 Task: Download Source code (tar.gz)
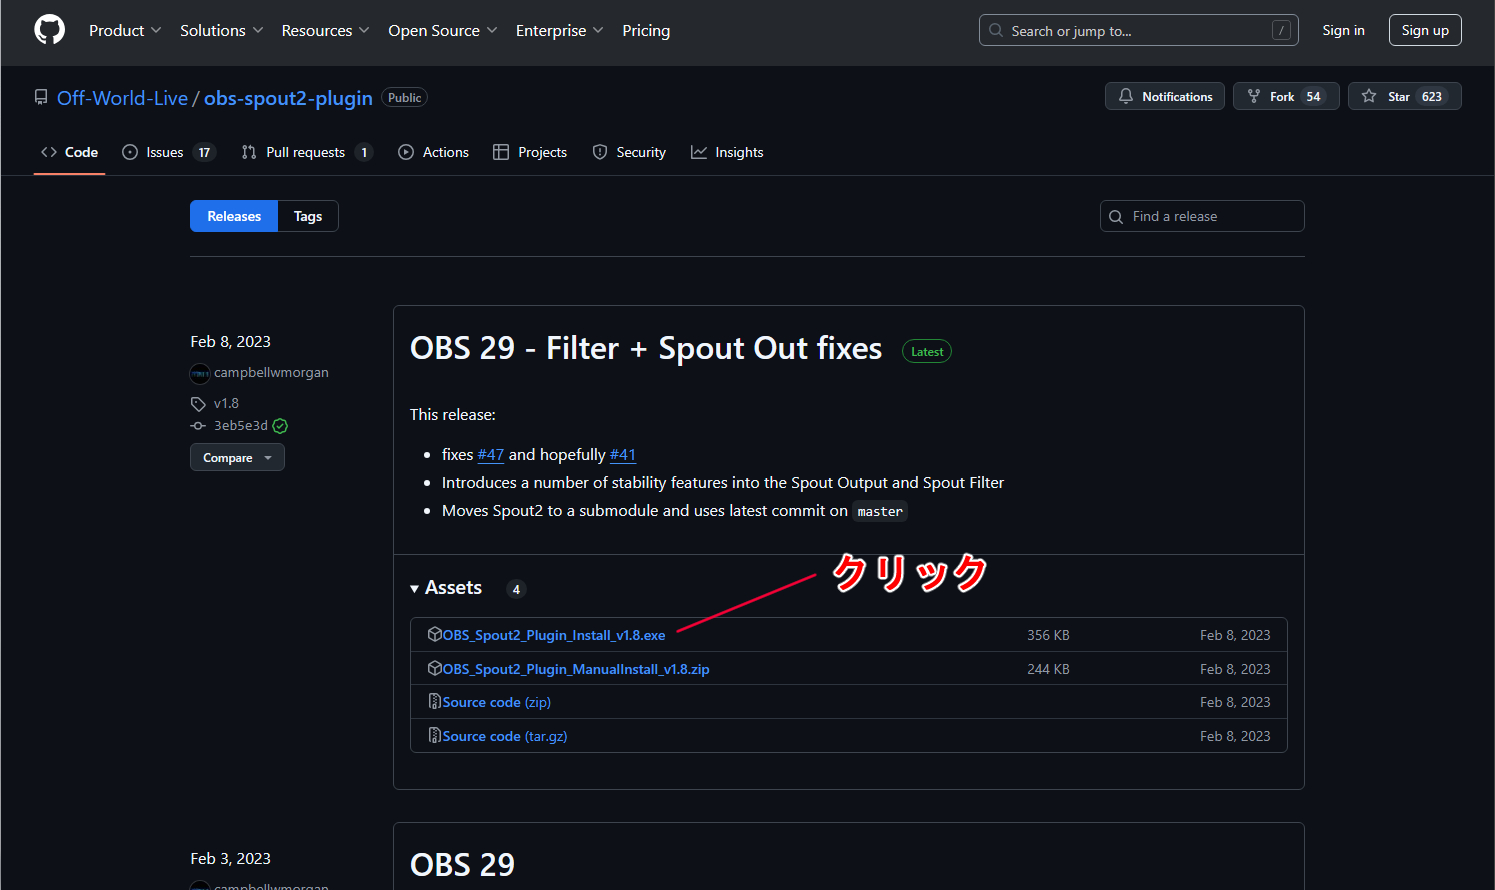point(505,736)
